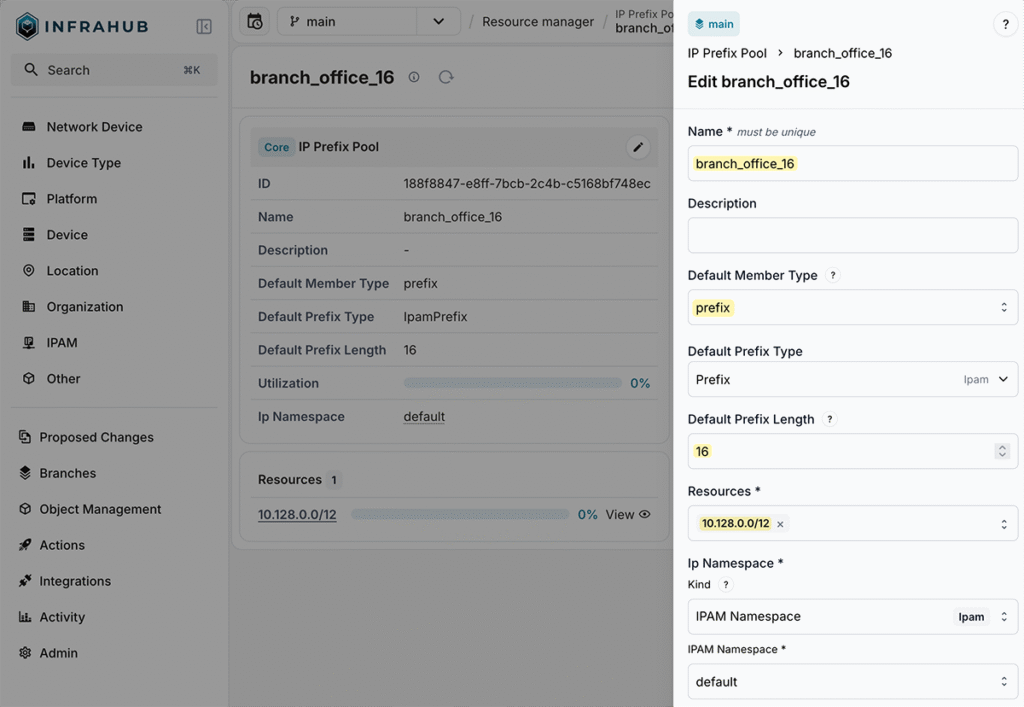Click the info icon beside branch_office_16 title
Viewport: 1024px width, 707px height.
click(413, 77)
